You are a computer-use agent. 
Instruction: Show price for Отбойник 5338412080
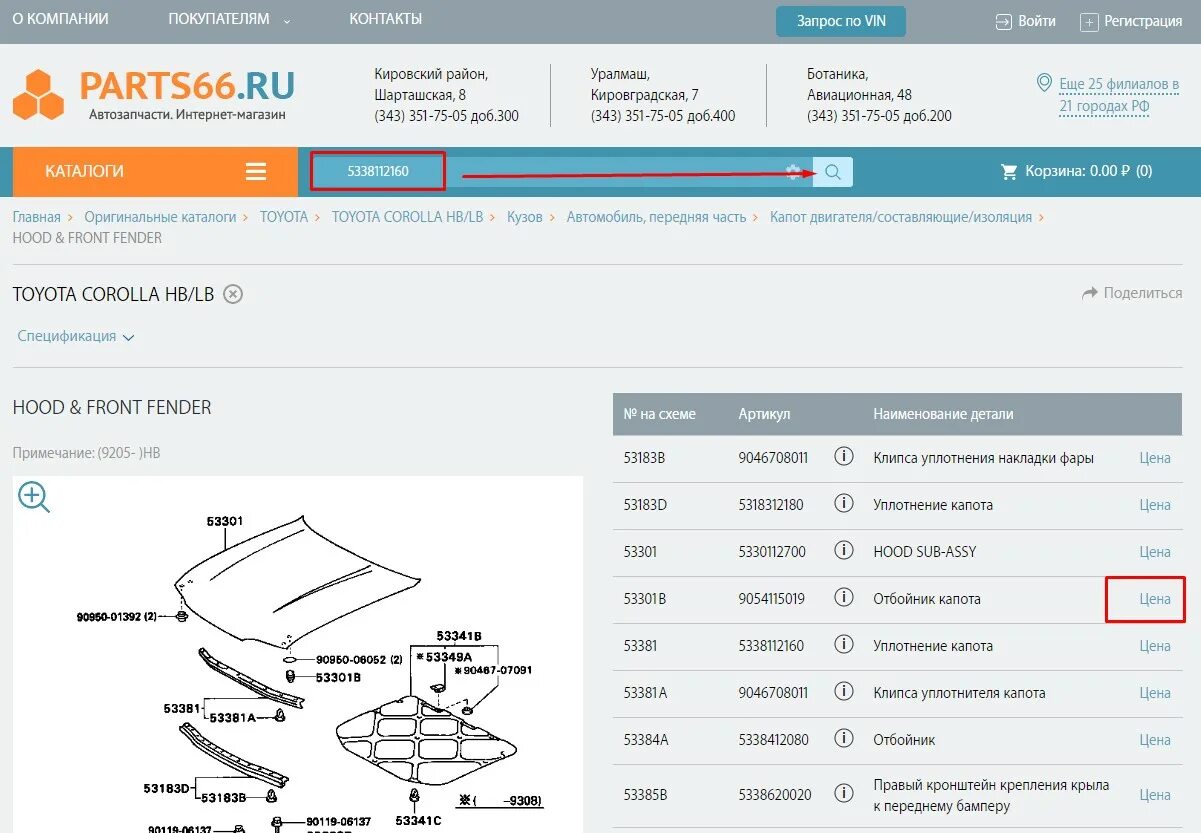(x=1155, y=740)
